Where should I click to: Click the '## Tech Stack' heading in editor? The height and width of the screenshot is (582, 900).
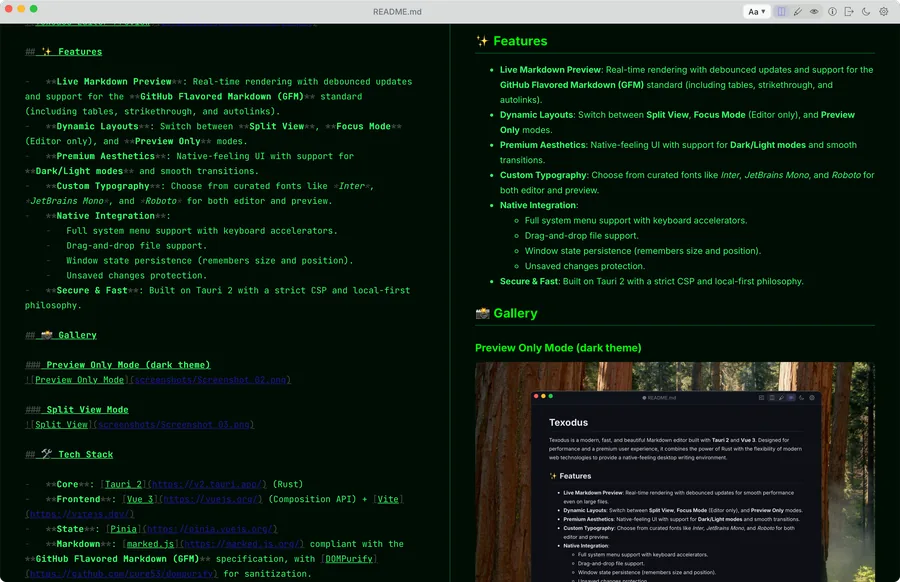(69, 455)
